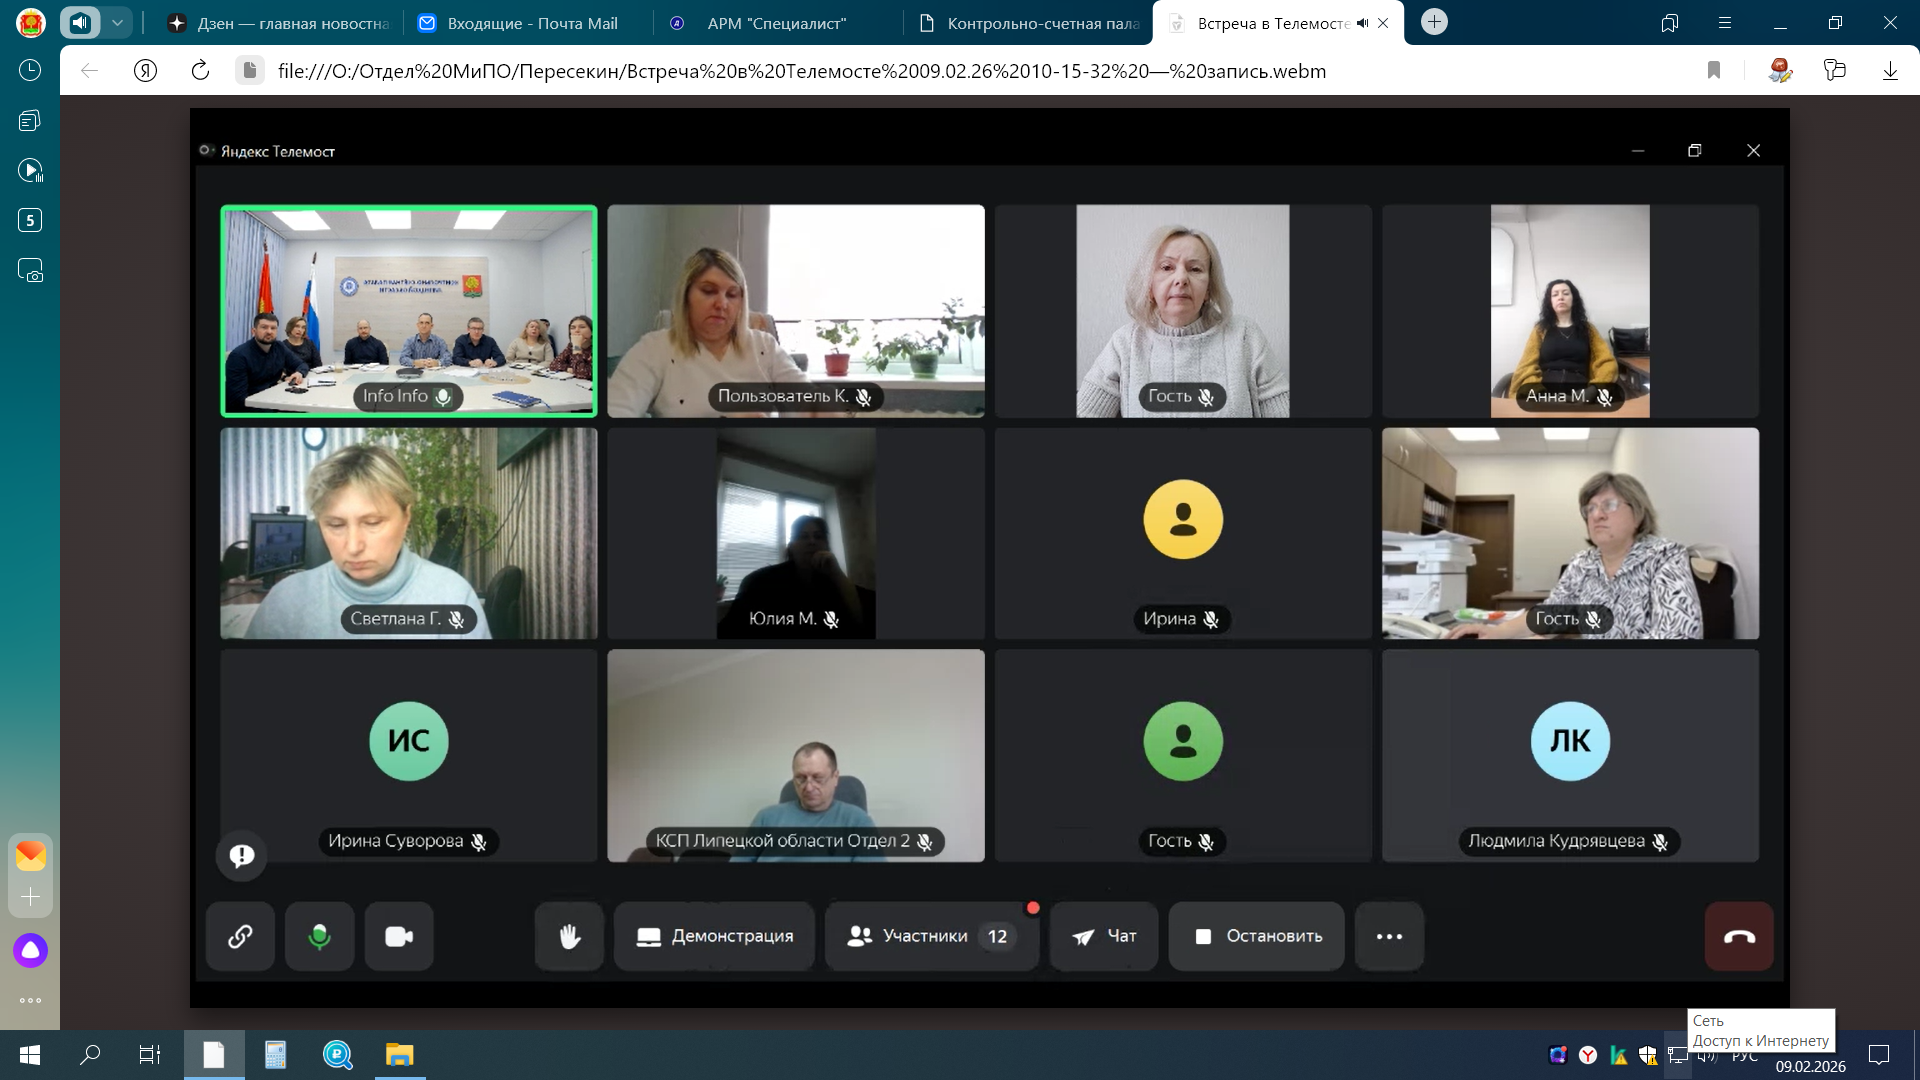
Task: Open the Чат panel
Action: [1104, 936]
